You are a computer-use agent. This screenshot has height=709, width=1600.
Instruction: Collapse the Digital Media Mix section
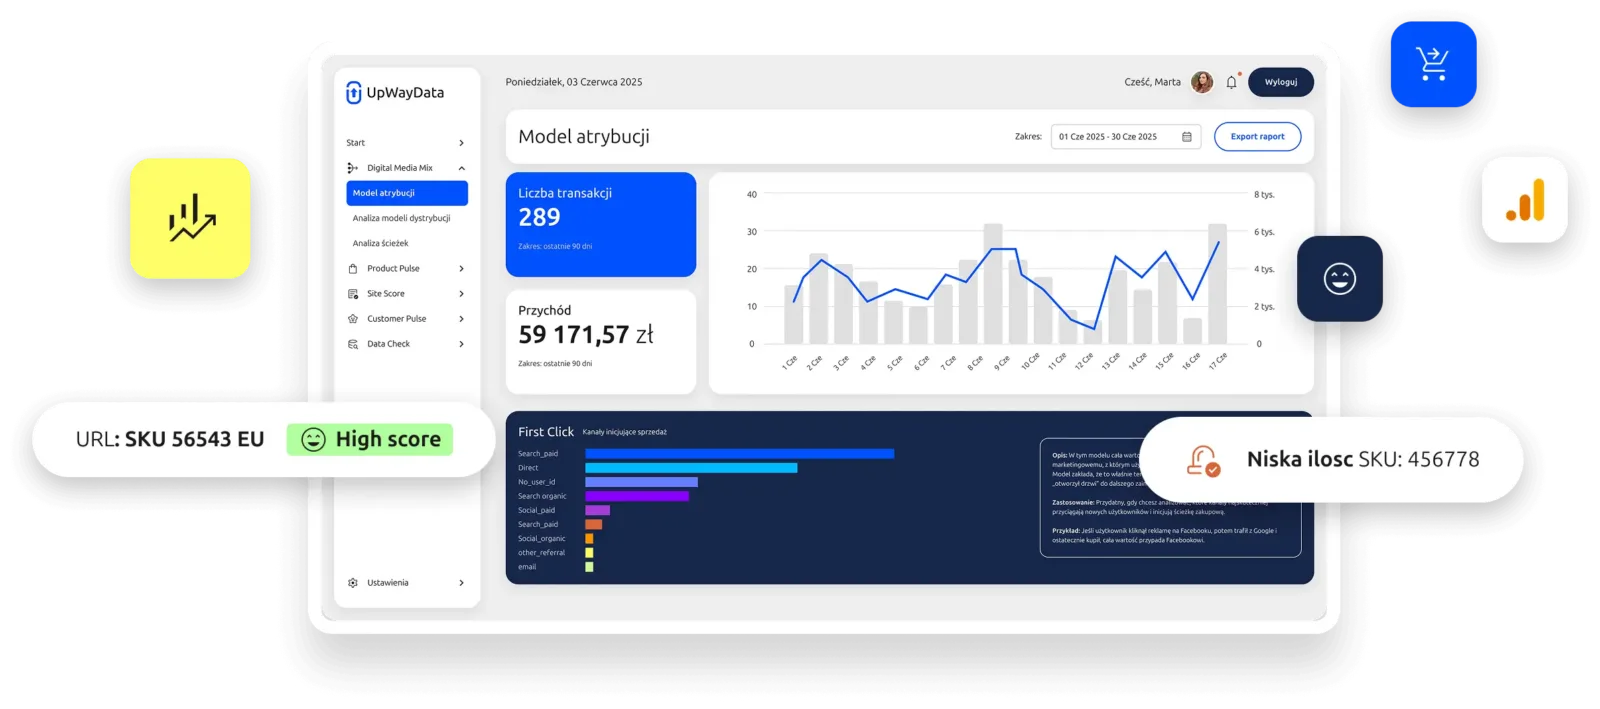pyautogui.click(x=461, y=168)
